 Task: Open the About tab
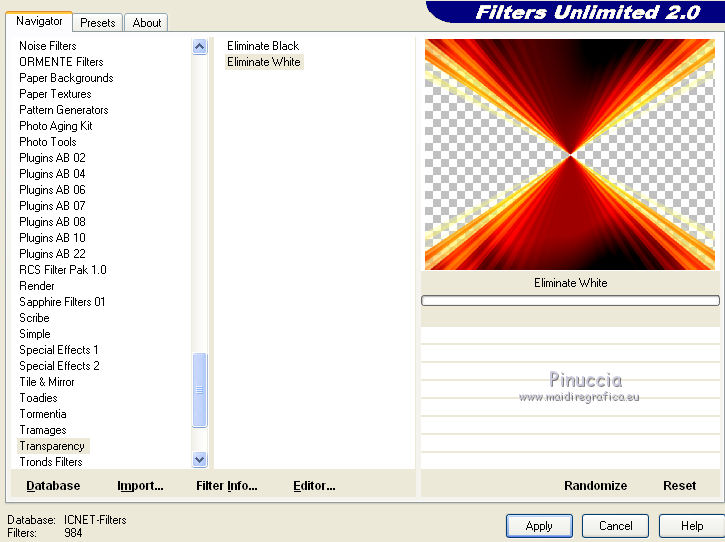click(147, 23)
